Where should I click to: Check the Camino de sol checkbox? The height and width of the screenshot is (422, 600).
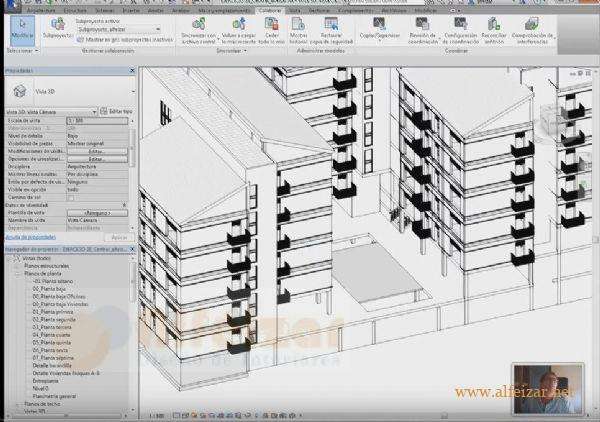[x=71, y=198]
